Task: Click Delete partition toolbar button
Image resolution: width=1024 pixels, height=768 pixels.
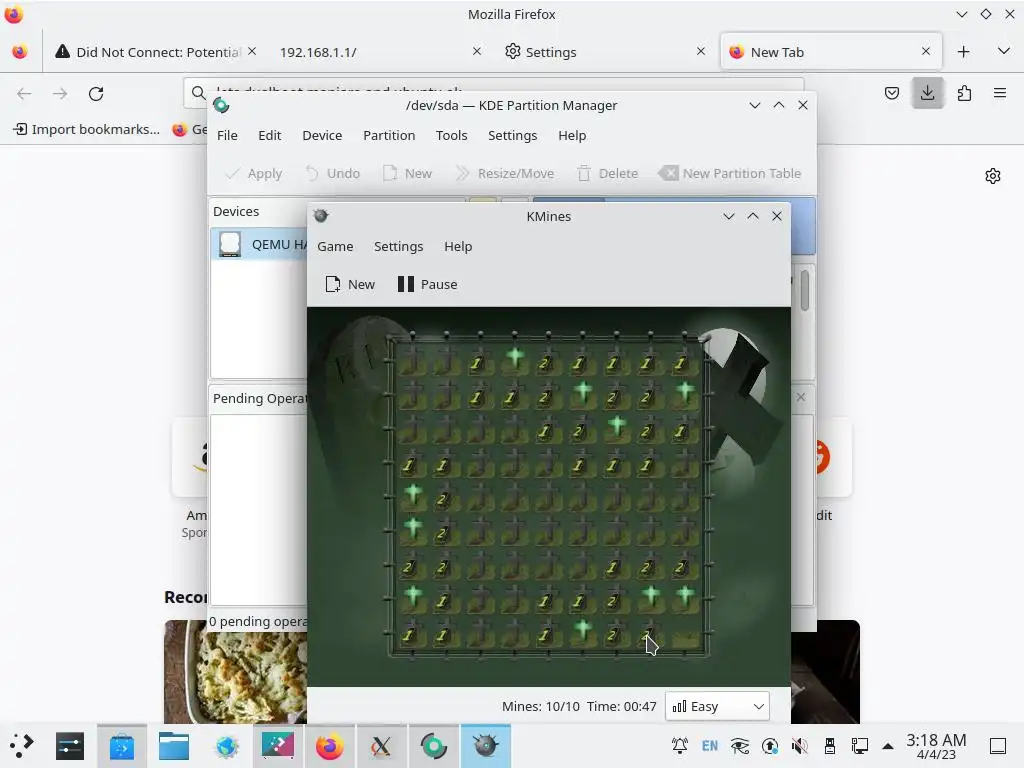Action: click(x=607, y=173)
